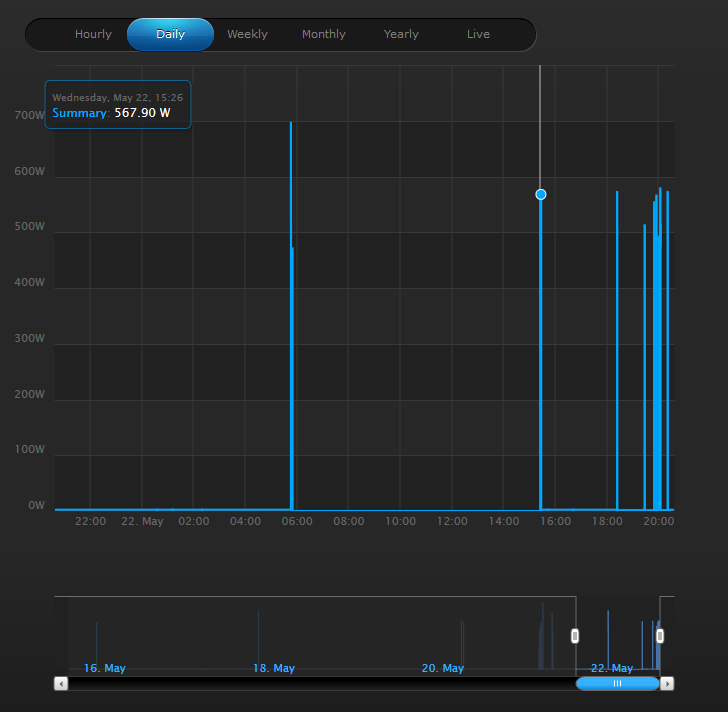Click the 20. May label in navigator
Viewport: 728px width, 712px height.
click(442, 668)
